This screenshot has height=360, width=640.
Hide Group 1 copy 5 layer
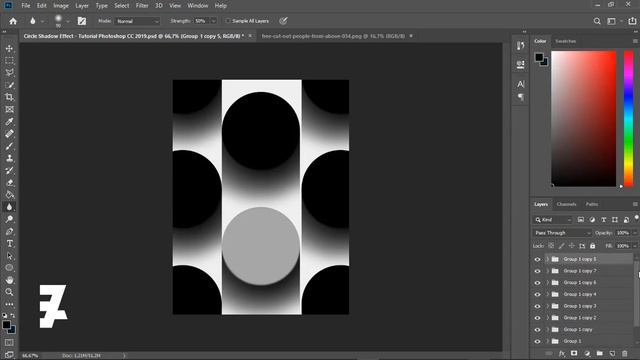pos(537,259)
